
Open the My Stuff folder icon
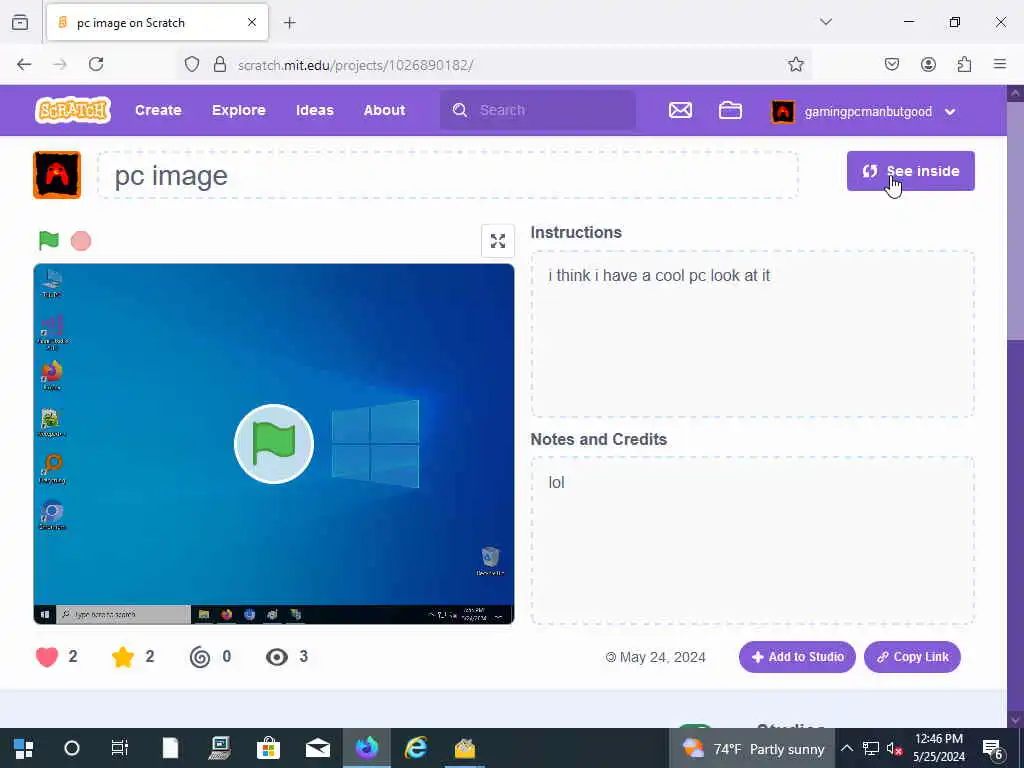[x=730, y=110]
